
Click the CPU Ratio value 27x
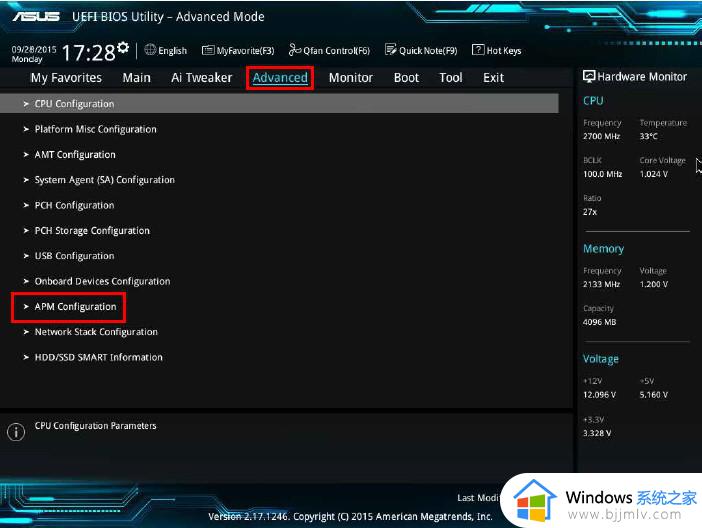coord(590,212)
